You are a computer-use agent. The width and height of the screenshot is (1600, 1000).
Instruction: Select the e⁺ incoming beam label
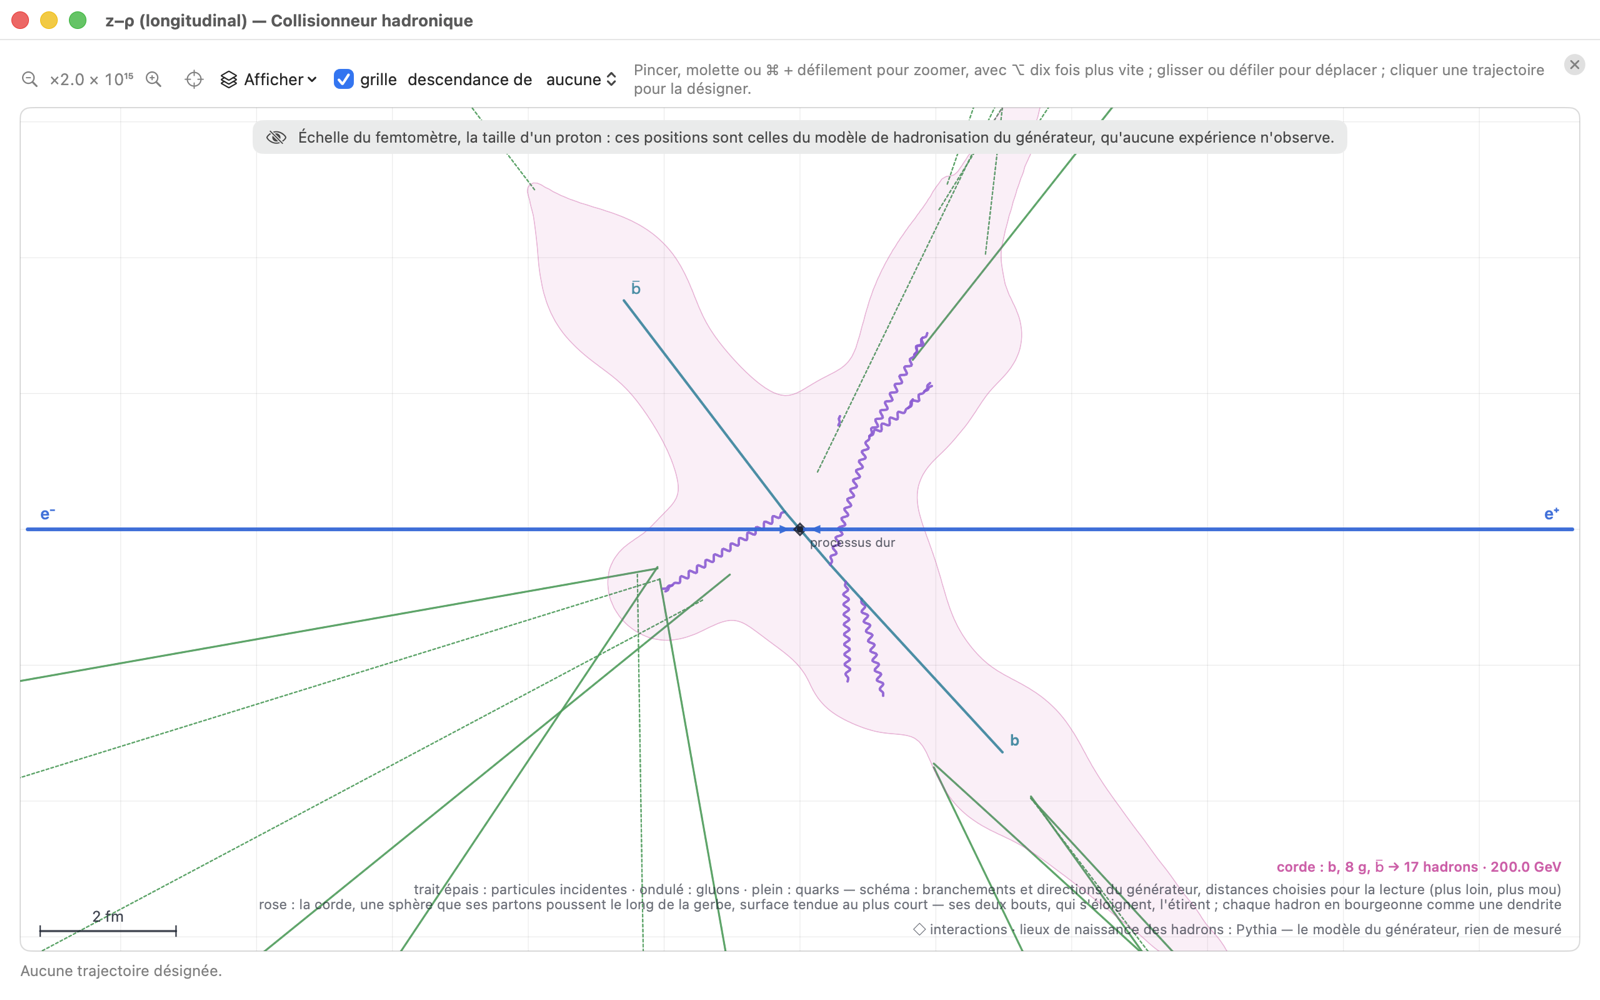pos(1551,514)
